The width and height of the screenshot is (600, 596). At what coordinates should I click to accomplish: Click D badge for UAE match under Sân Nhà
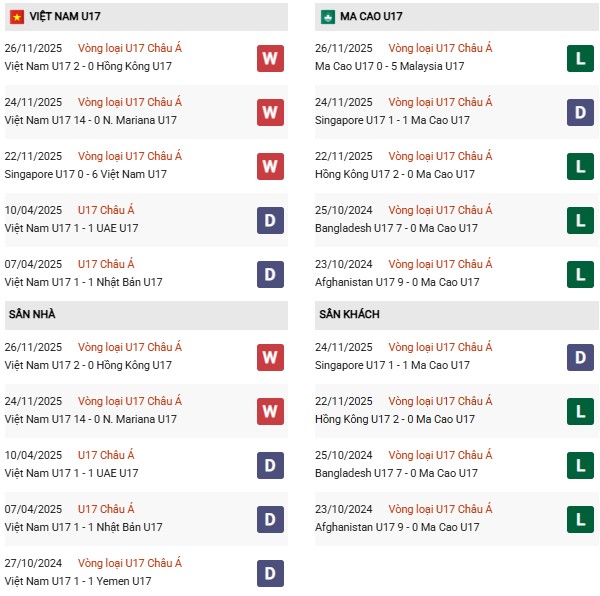click(270, 465)
